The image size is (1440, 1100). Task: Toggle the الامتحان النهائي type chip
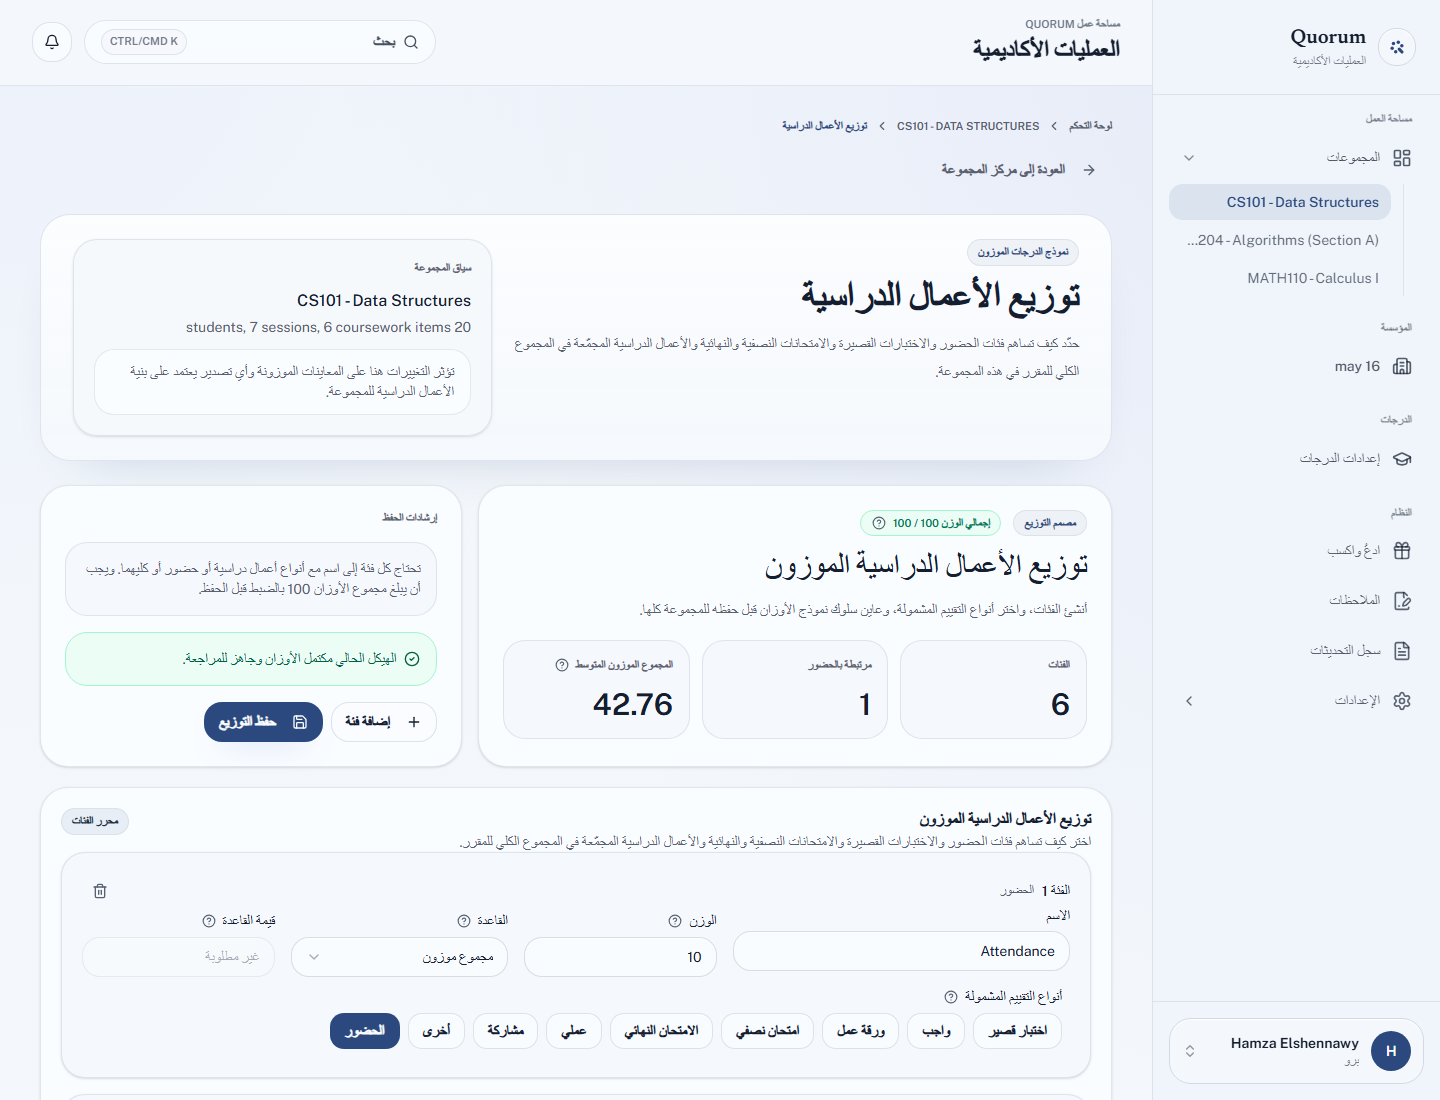pyautogui.click(x=661, y=1031)
